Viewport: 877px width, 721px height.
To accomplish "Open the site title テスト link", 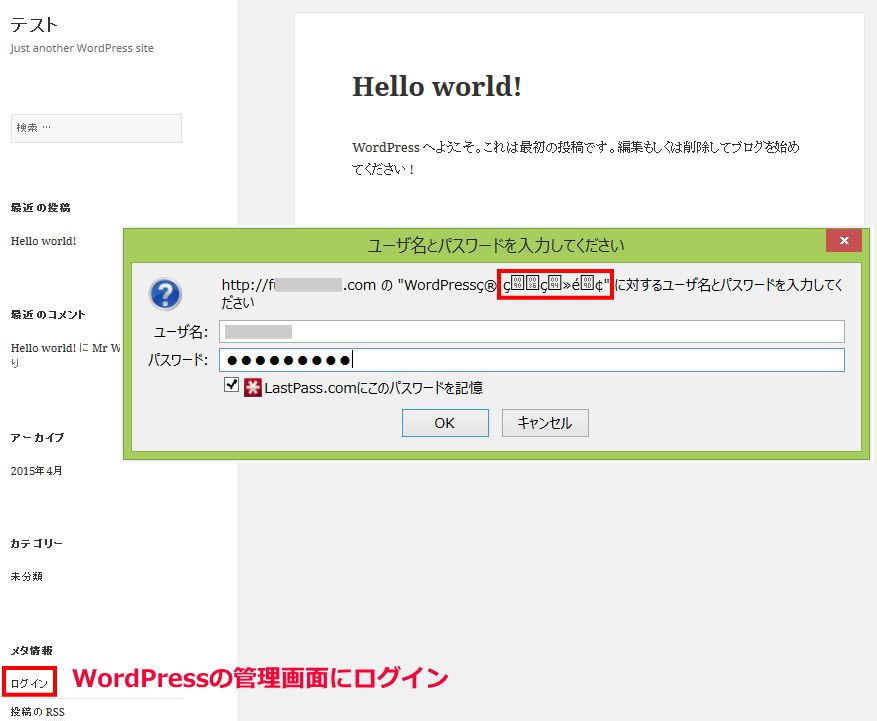I will [34, 25].
